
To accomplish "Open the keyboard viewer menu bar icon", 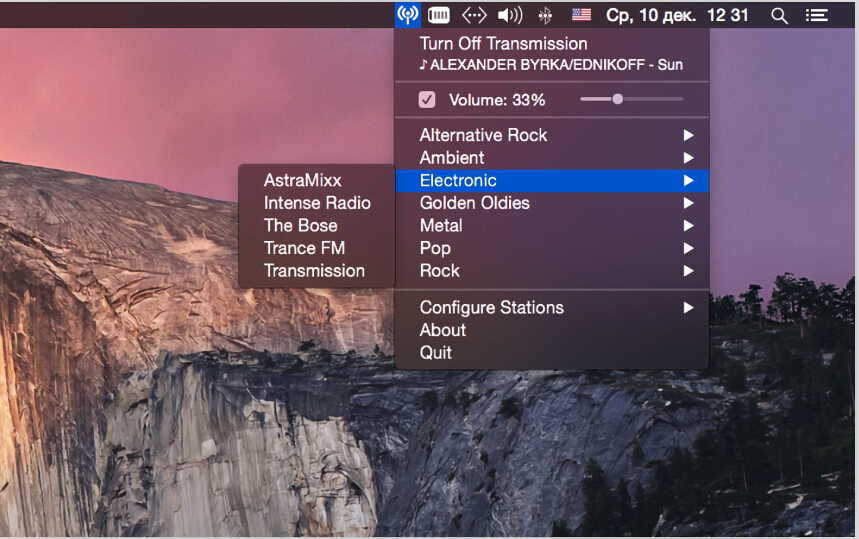I will pyautogui.click(x=439, y=15).
